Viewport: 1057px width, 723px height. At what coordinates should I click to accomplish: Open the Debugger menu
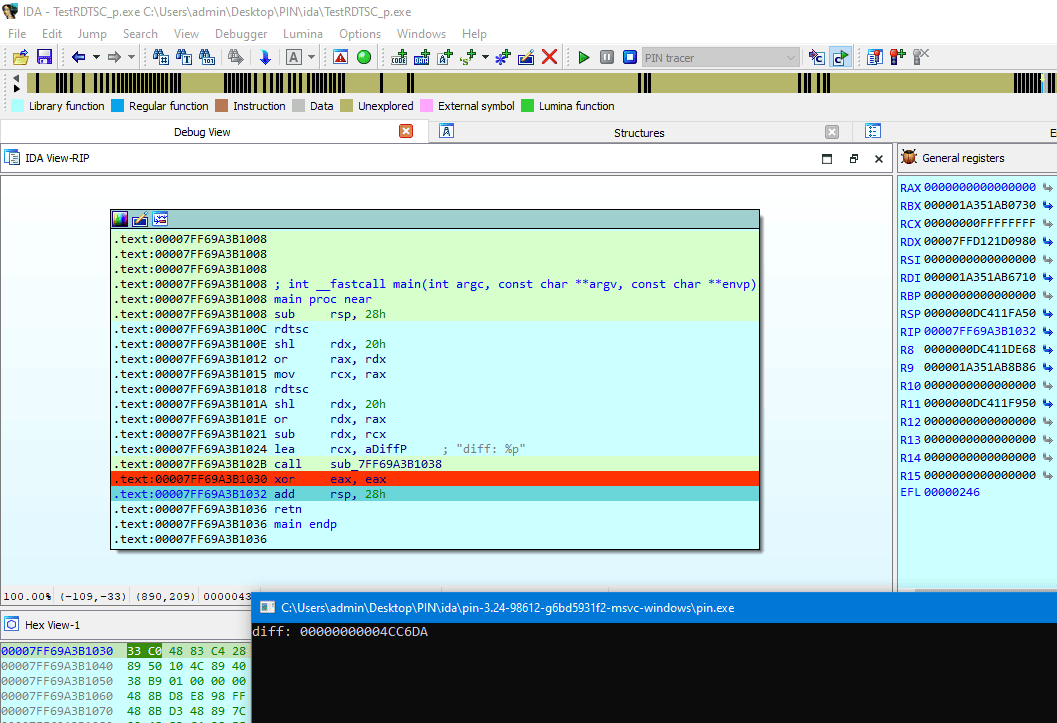241,33
